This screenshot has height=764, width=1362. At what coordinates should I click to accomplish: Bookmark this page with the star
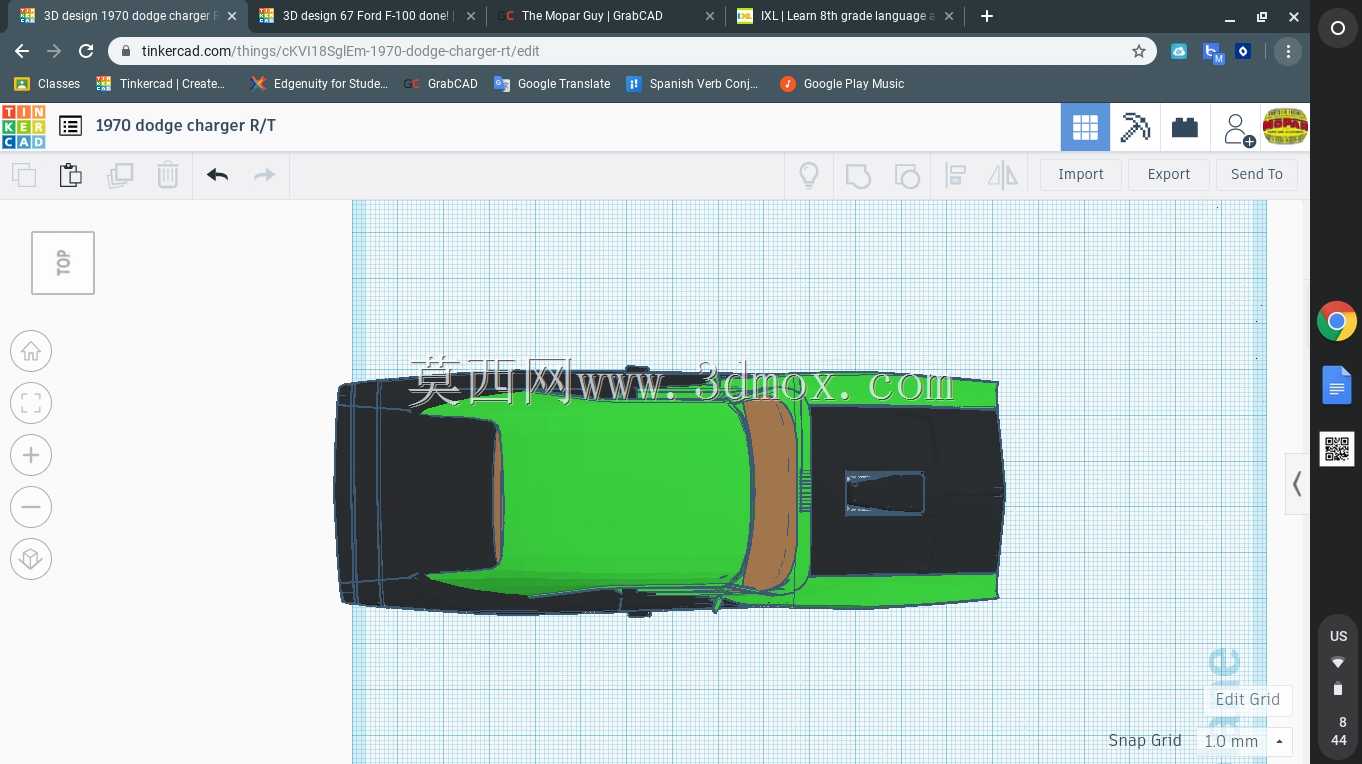(x=1139, y=51)
